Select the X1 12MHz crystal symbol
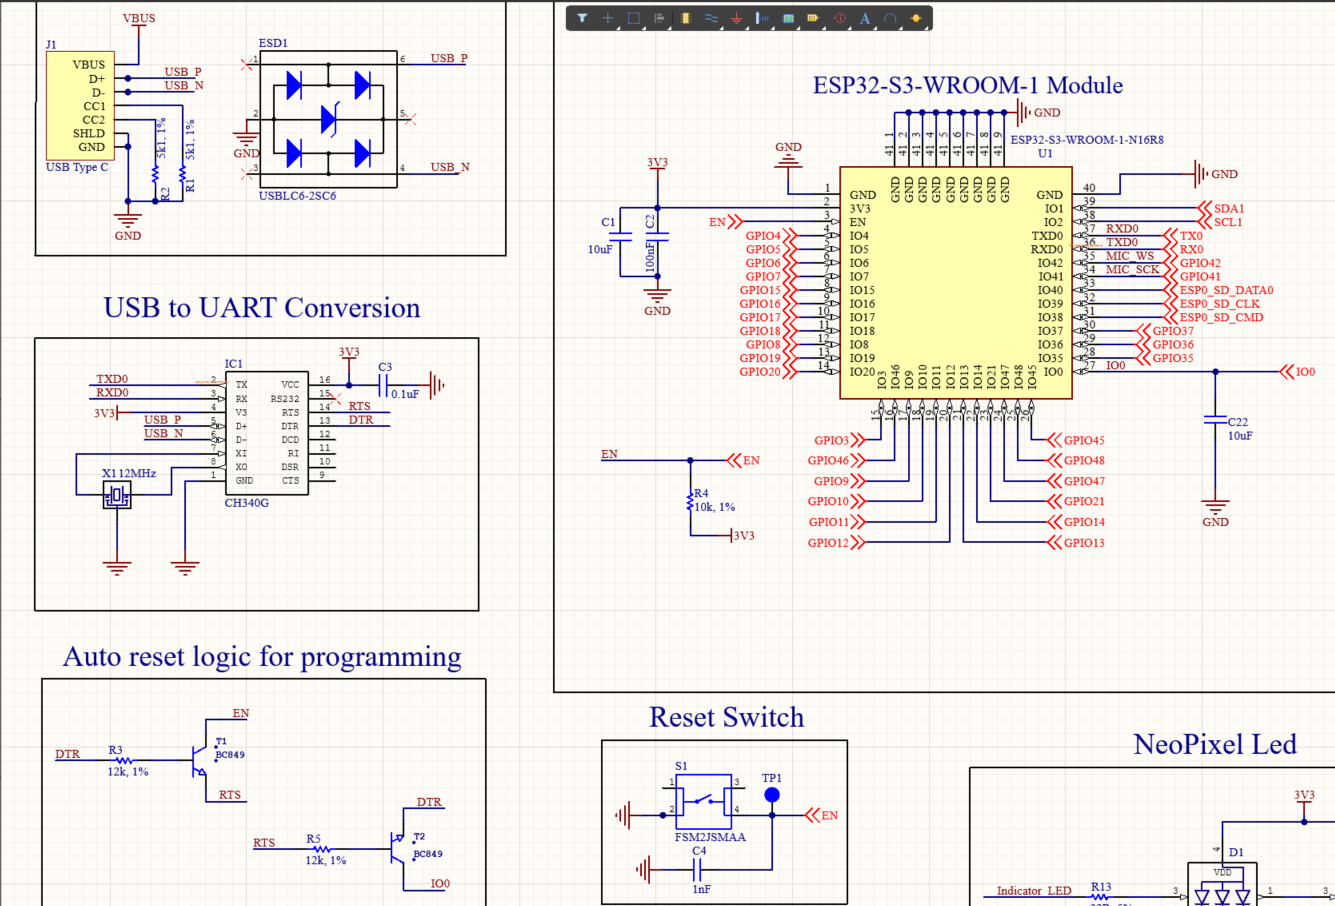The height and width of the screenshot is (906, 1335). pyautogui.click(x=117, y=494)
